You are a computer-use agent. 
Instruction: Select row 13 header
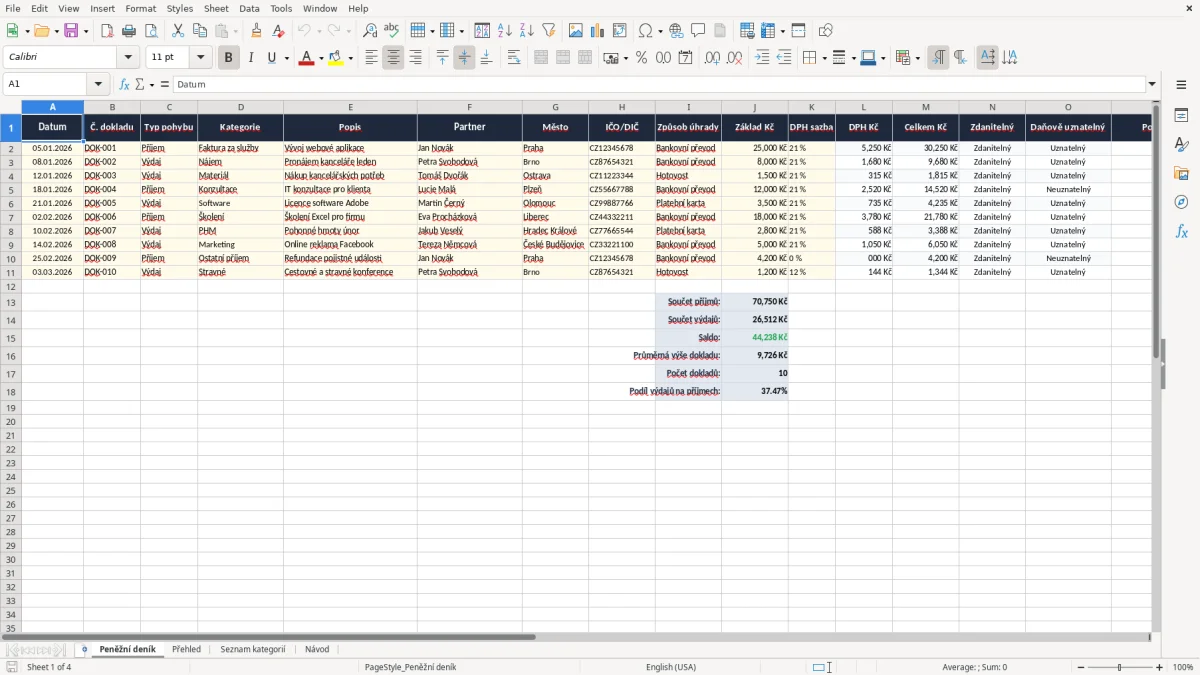point(11,302)
